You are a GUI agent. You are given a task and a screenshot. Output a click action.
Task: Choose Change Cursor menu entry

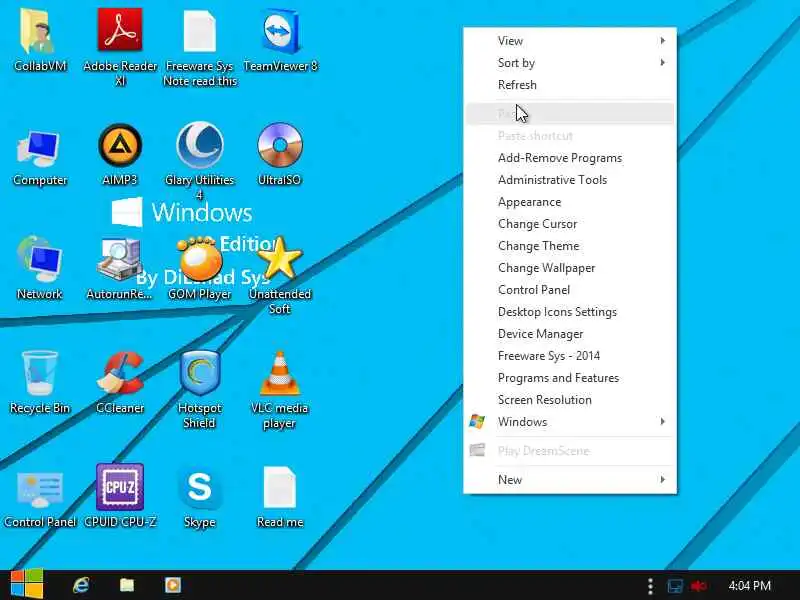pos(570,224)
